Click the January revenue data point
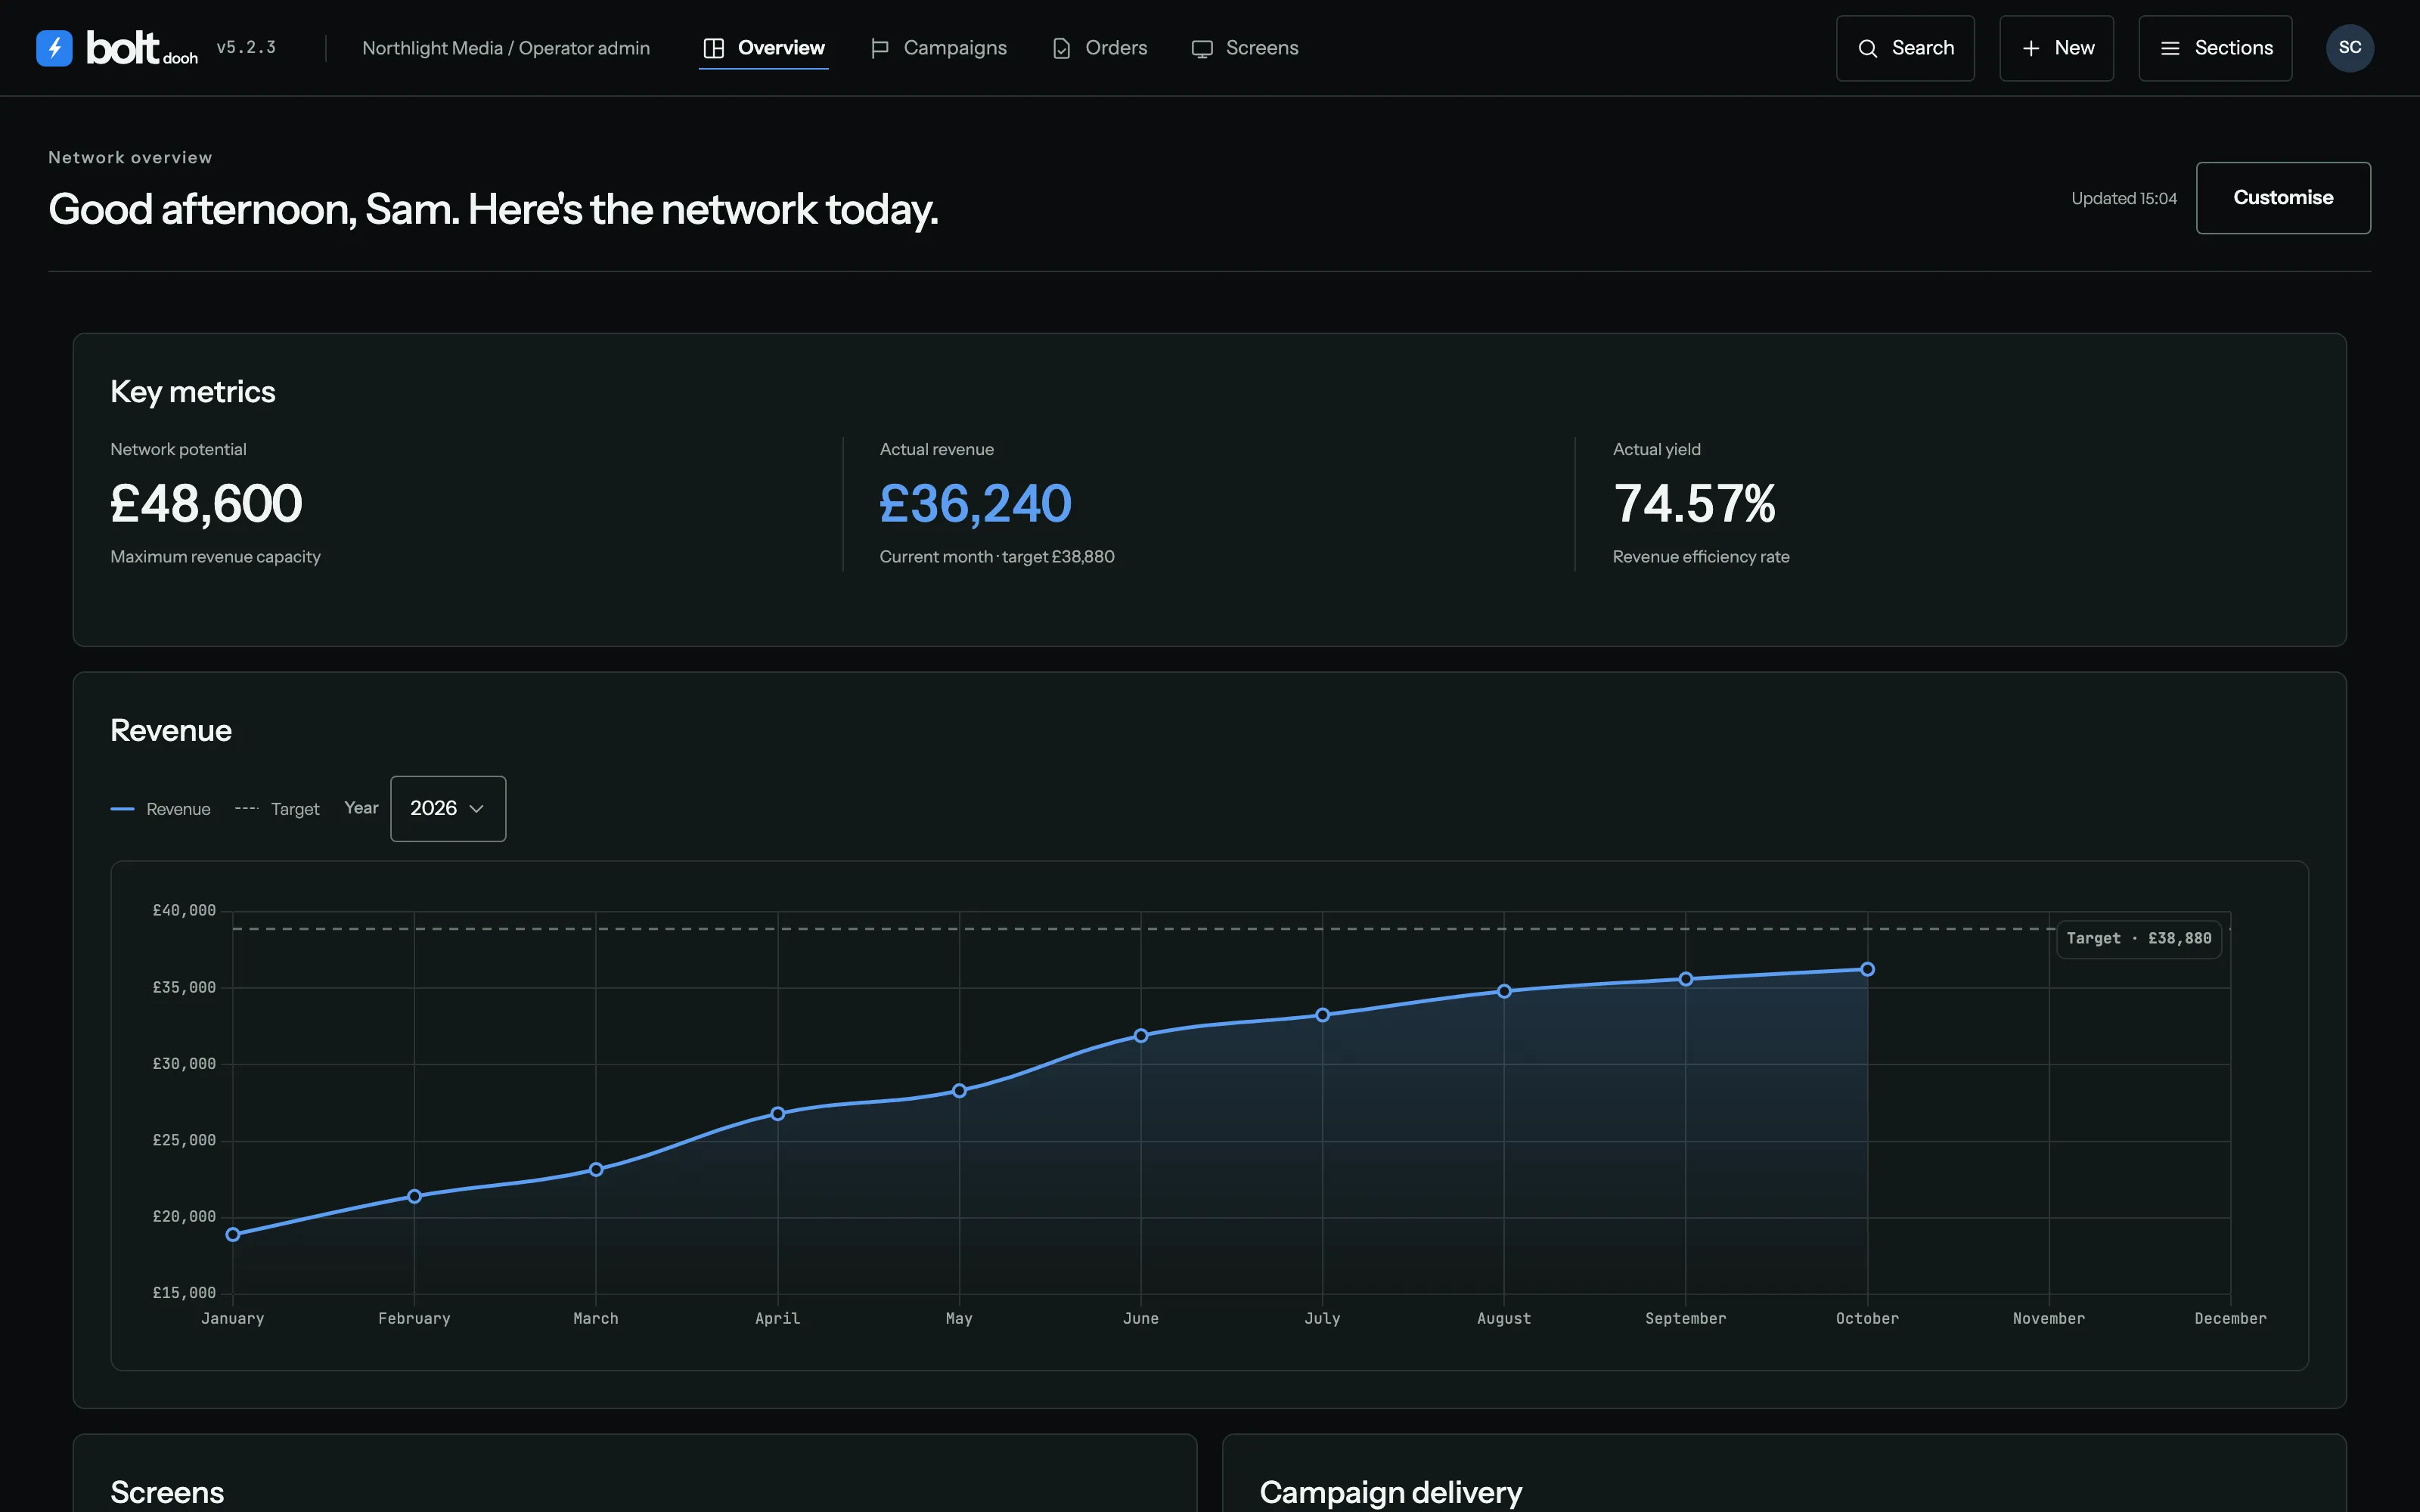 pos(233,1235)
